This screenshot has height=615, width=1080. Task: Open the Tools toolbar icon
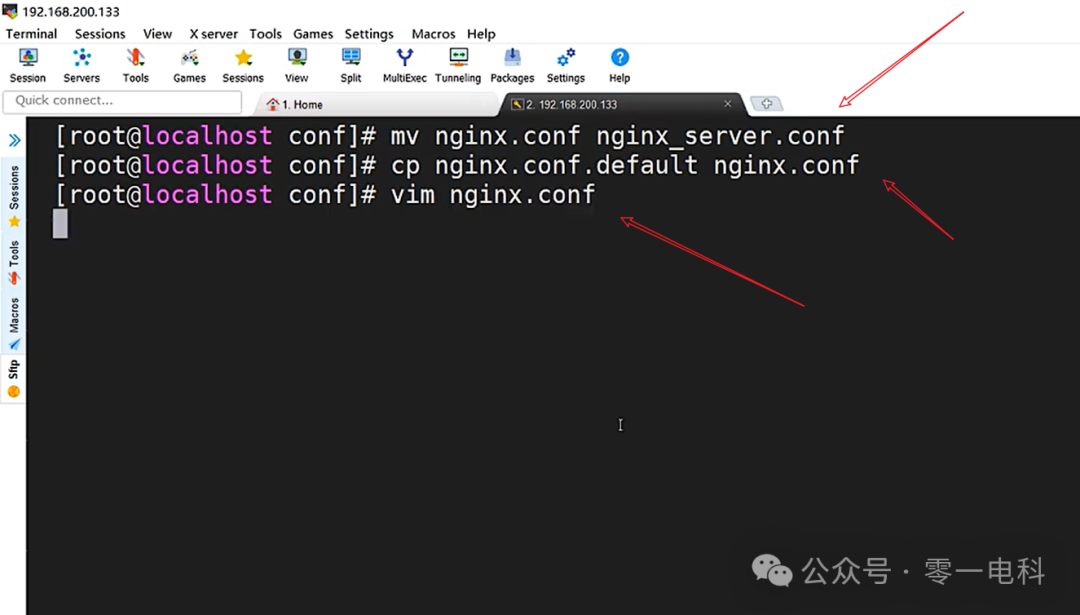pos(136,64)
